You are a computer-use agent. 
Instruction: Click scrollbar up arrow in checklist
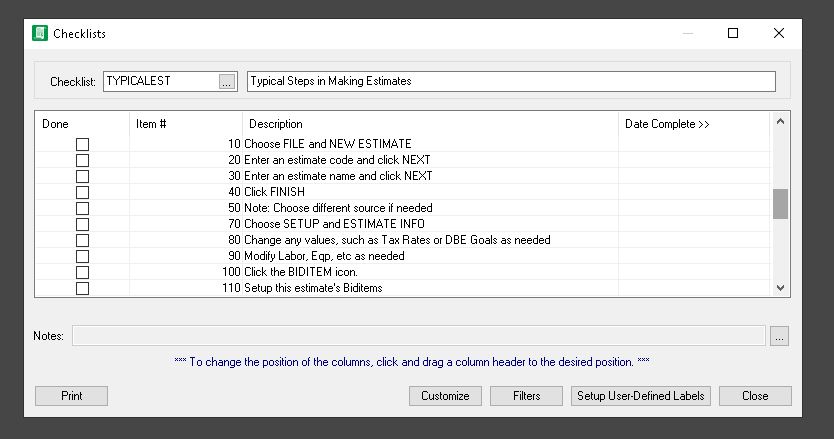[780, 121]
